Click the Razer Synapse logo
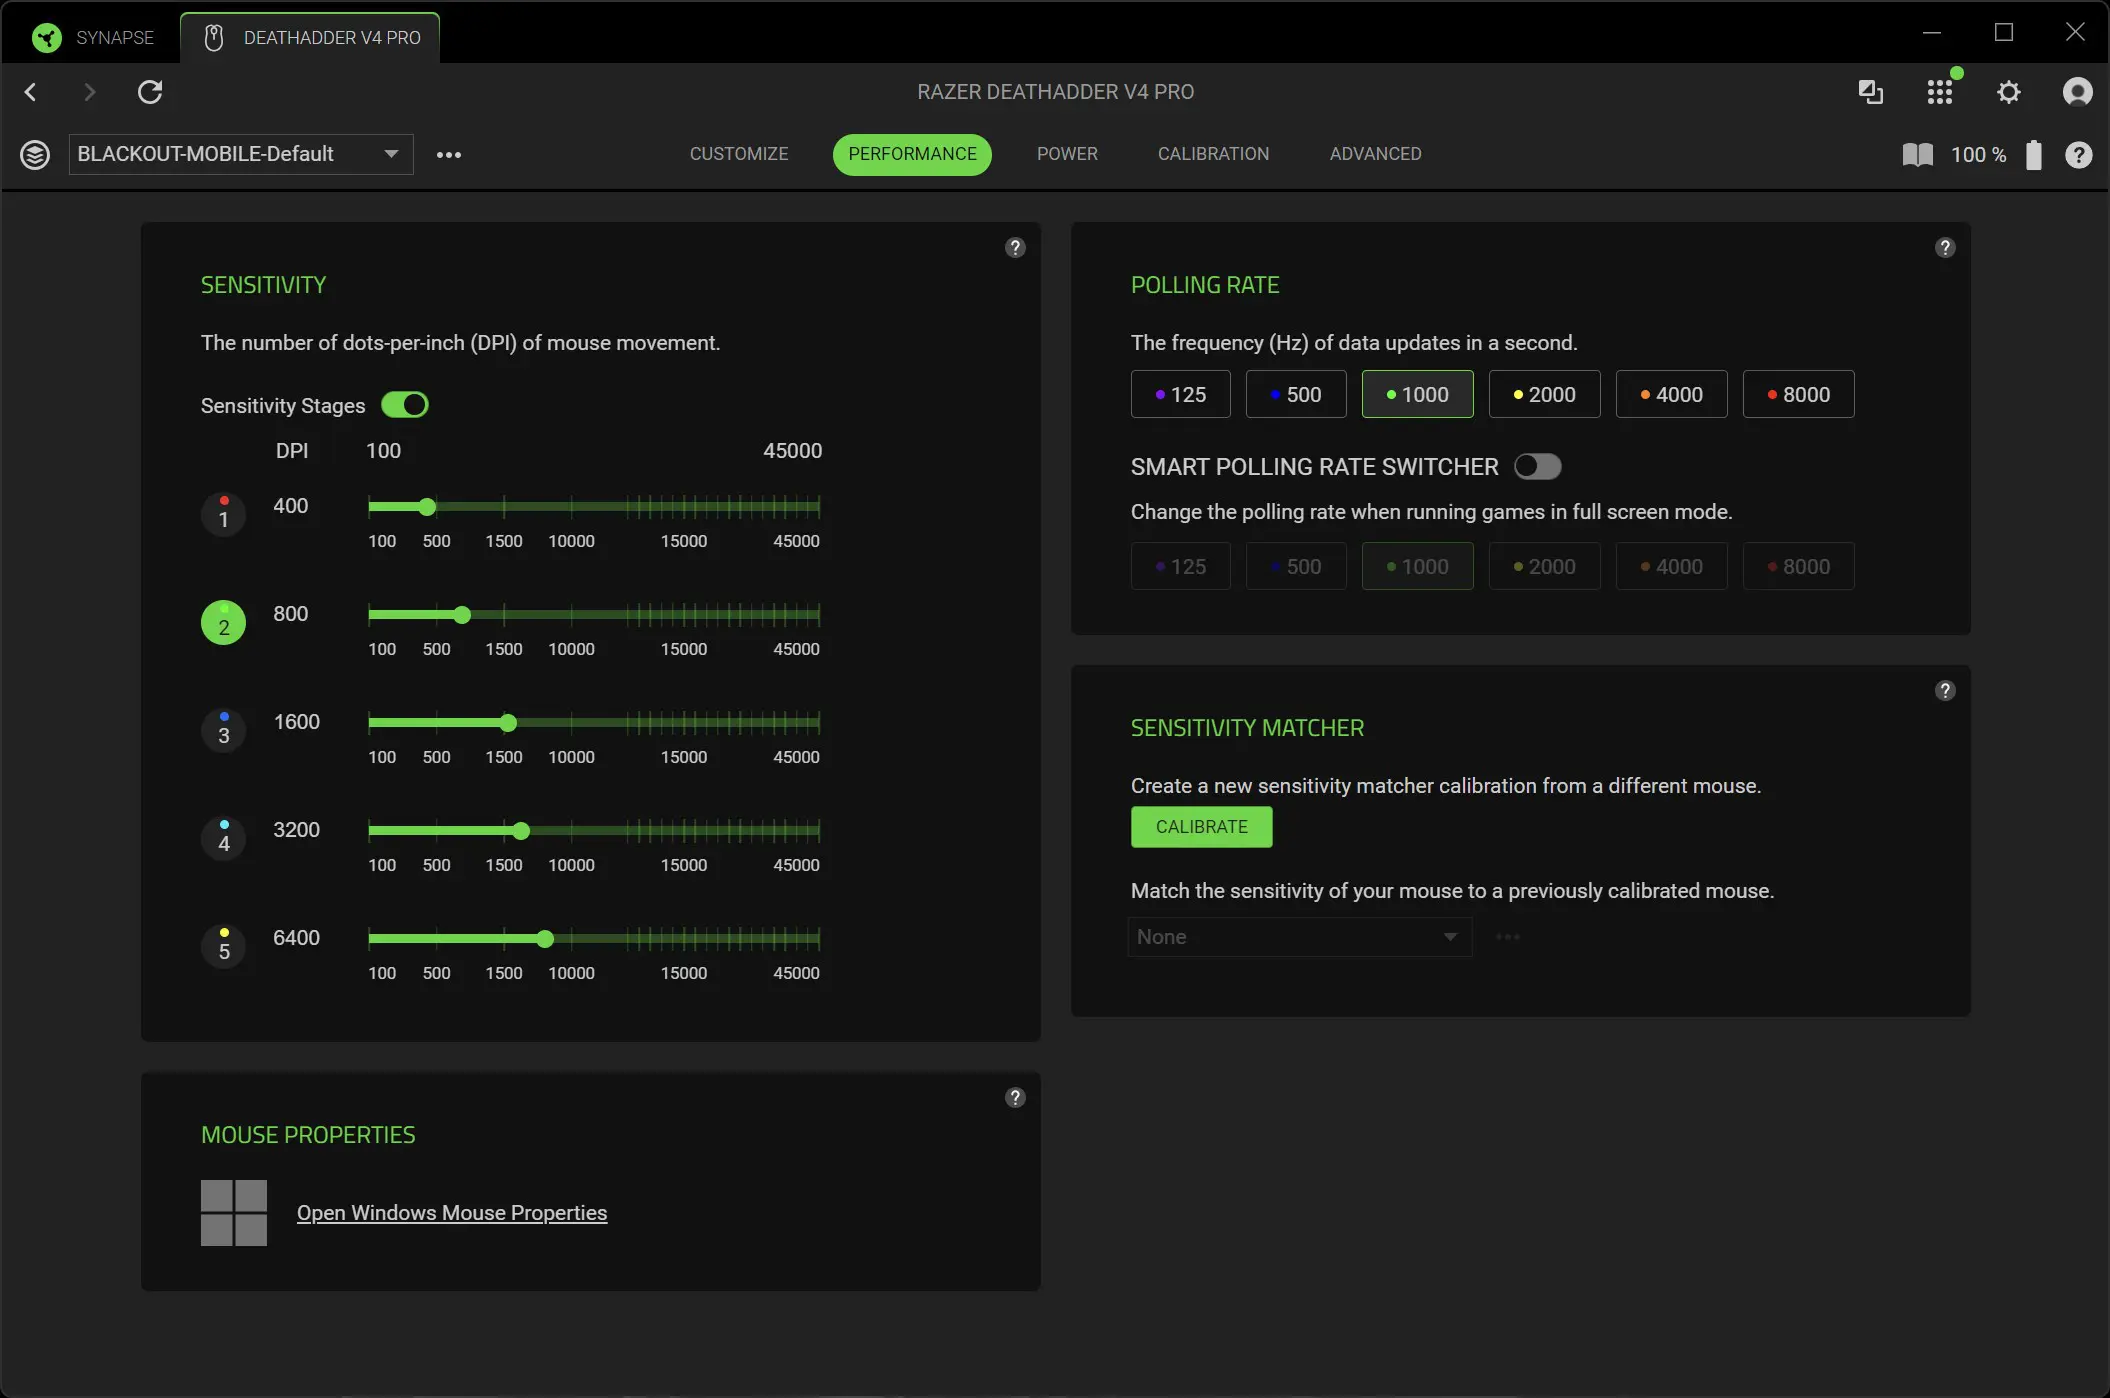The width and height of the screenshot is (2110, 1398). (46, 38)
